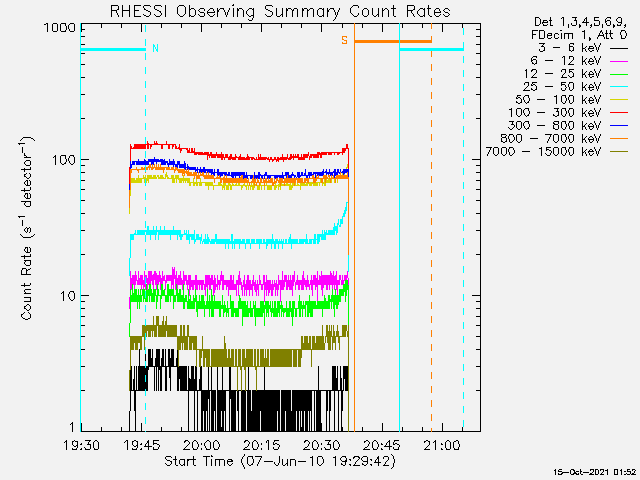Click the olive 7000 - 15000 keV legend line
The height and width of the screenshot is (480, 640).
click(618, 152)
